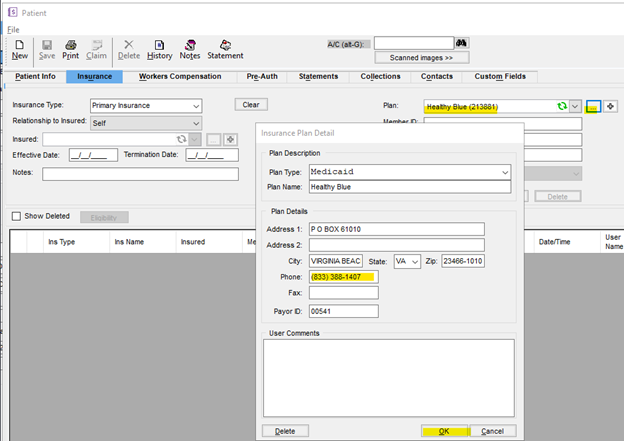Open the Plan Type Medicaid dropdown

(x=505, y=172)
